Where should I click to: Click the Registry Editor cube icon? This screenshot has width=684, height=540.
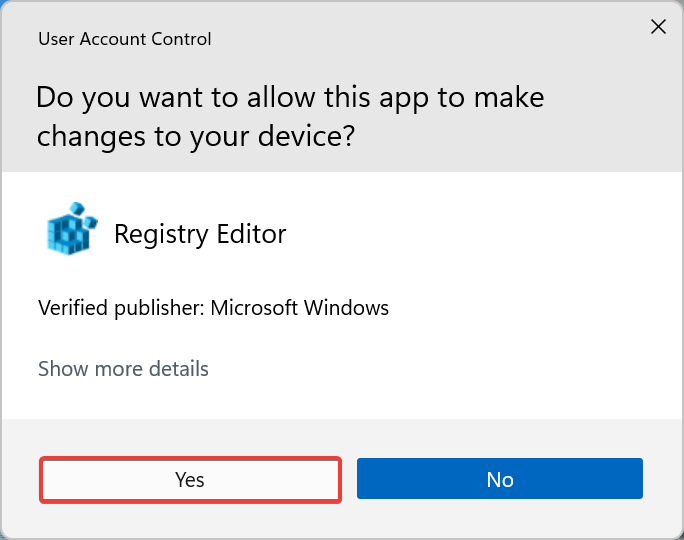(72, 229)
